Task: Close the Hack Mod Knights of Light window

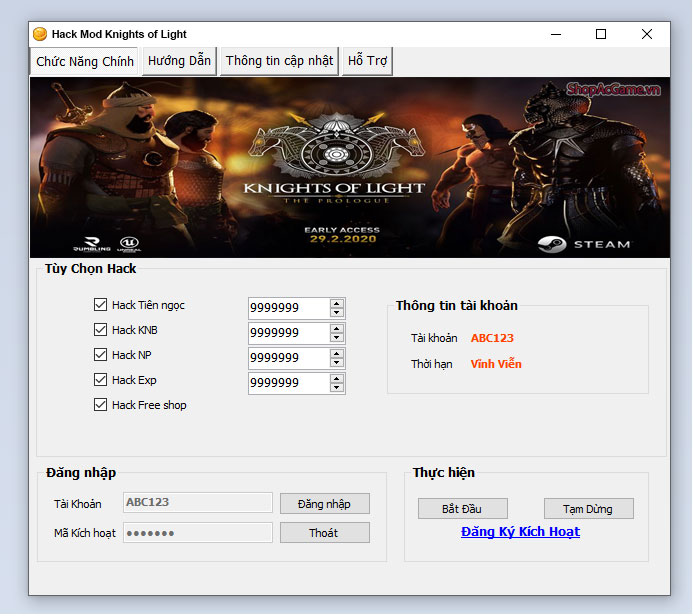Action: 647,34
